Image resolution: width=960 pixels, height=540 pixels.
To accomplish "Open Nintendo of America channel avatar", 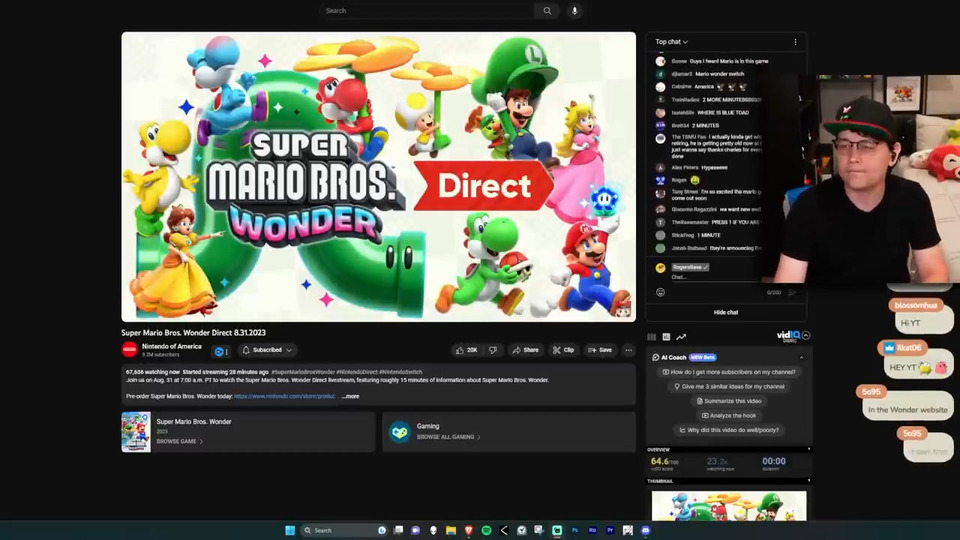I will click(x=129, y=350).
